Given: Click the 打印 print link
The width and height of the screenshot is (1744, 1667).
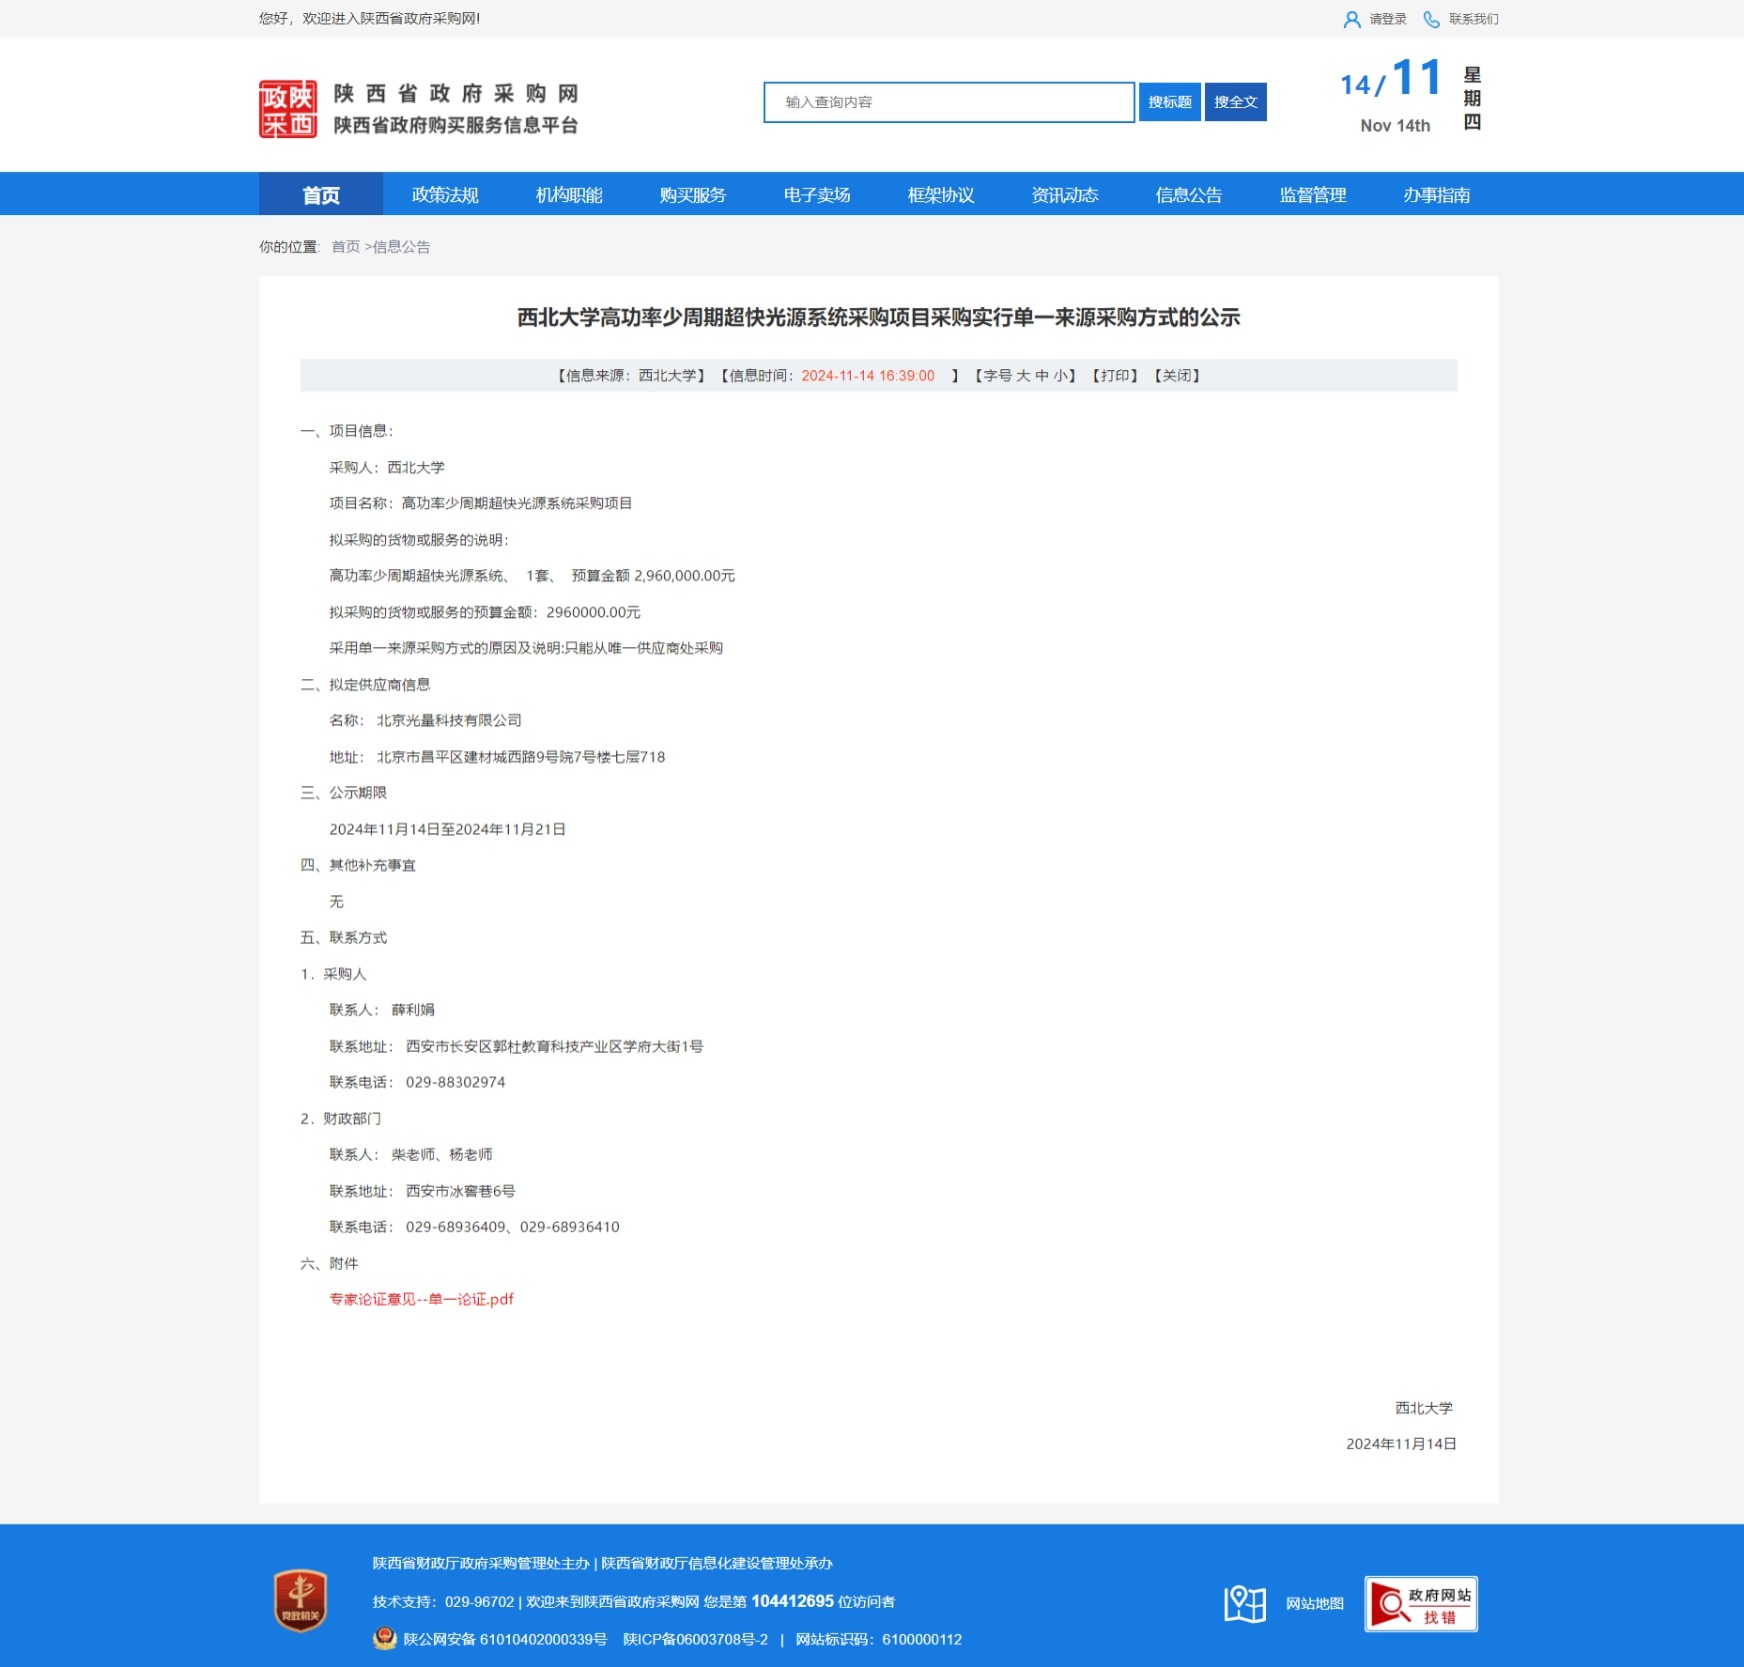Looking at the screenshot, I should (x=1115, y=376).
